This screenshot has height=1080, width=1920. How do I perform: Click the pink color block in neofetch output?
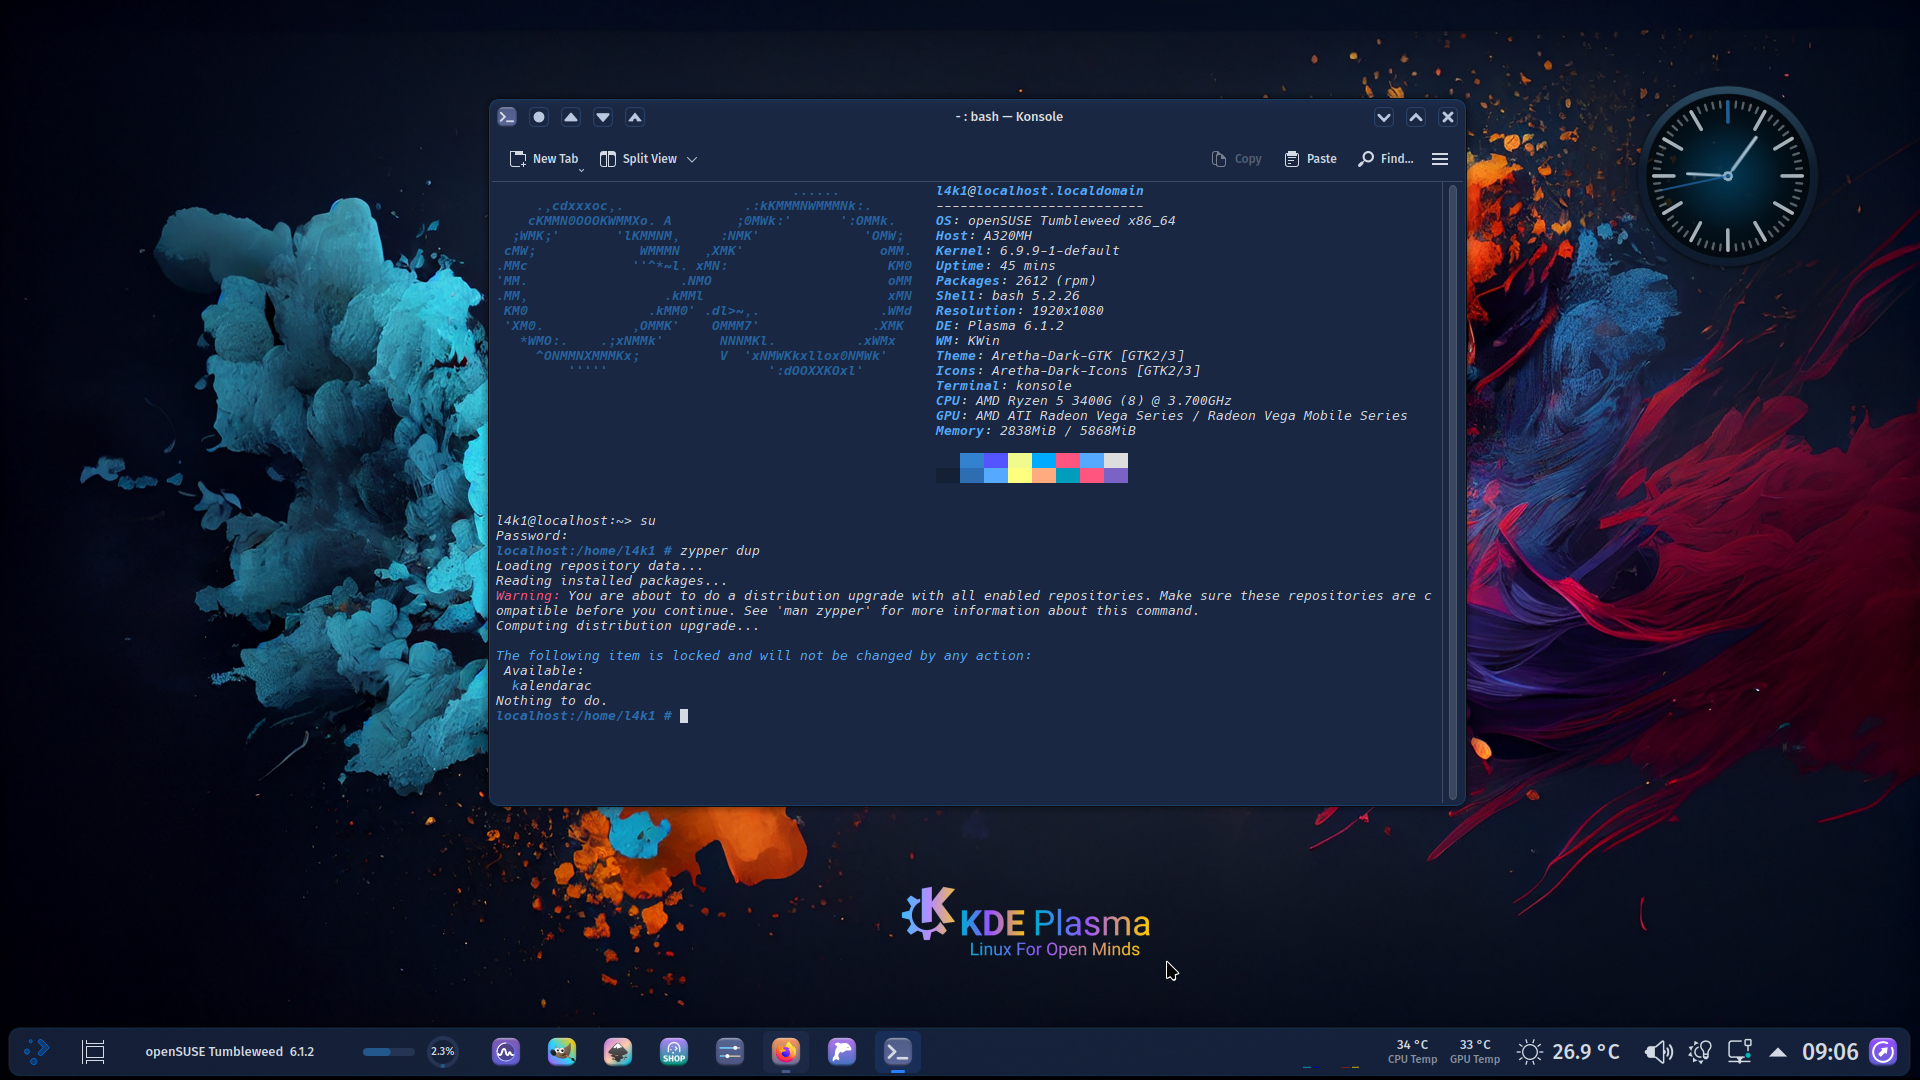coord(1068,461)
